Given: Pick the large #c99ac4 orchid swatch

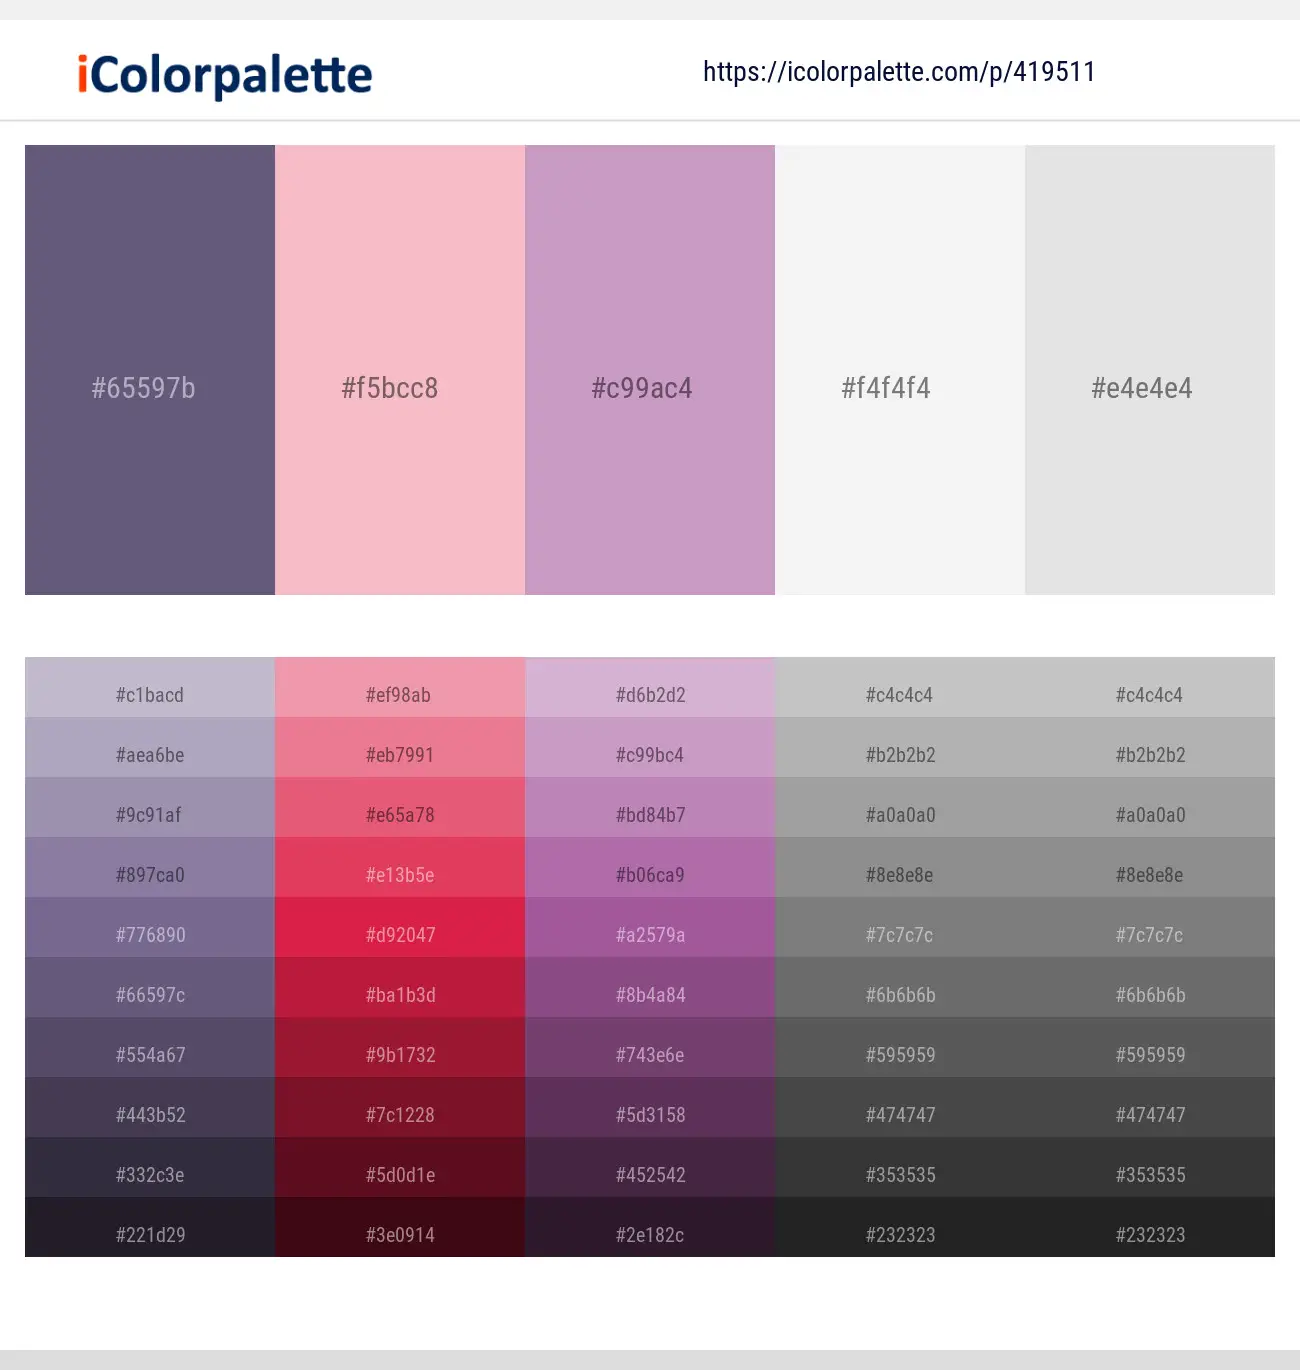Looking at the screenshot, I should (x=650, y=370).
